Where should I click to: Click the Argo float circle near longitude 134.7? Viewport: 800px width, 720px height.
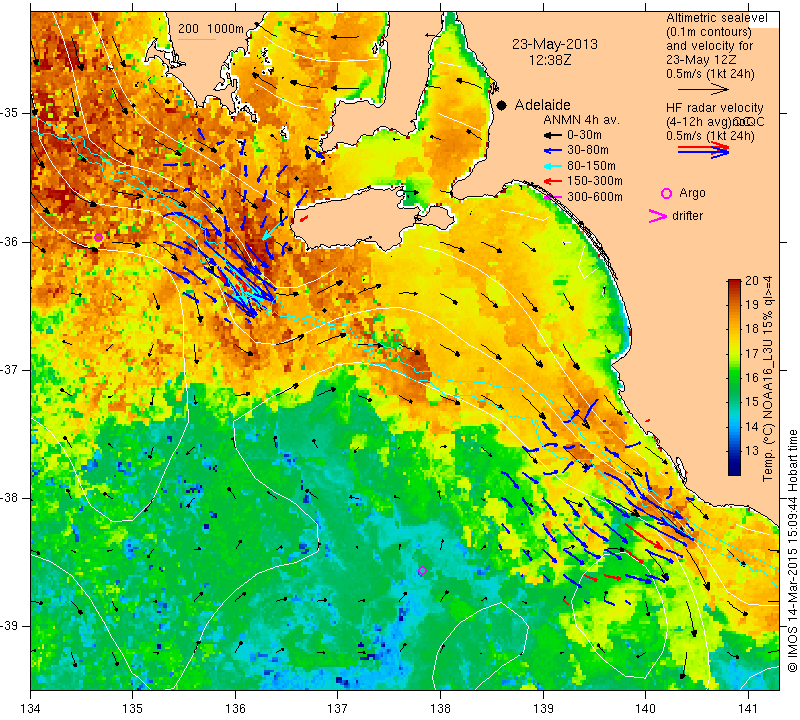point(98,237)
